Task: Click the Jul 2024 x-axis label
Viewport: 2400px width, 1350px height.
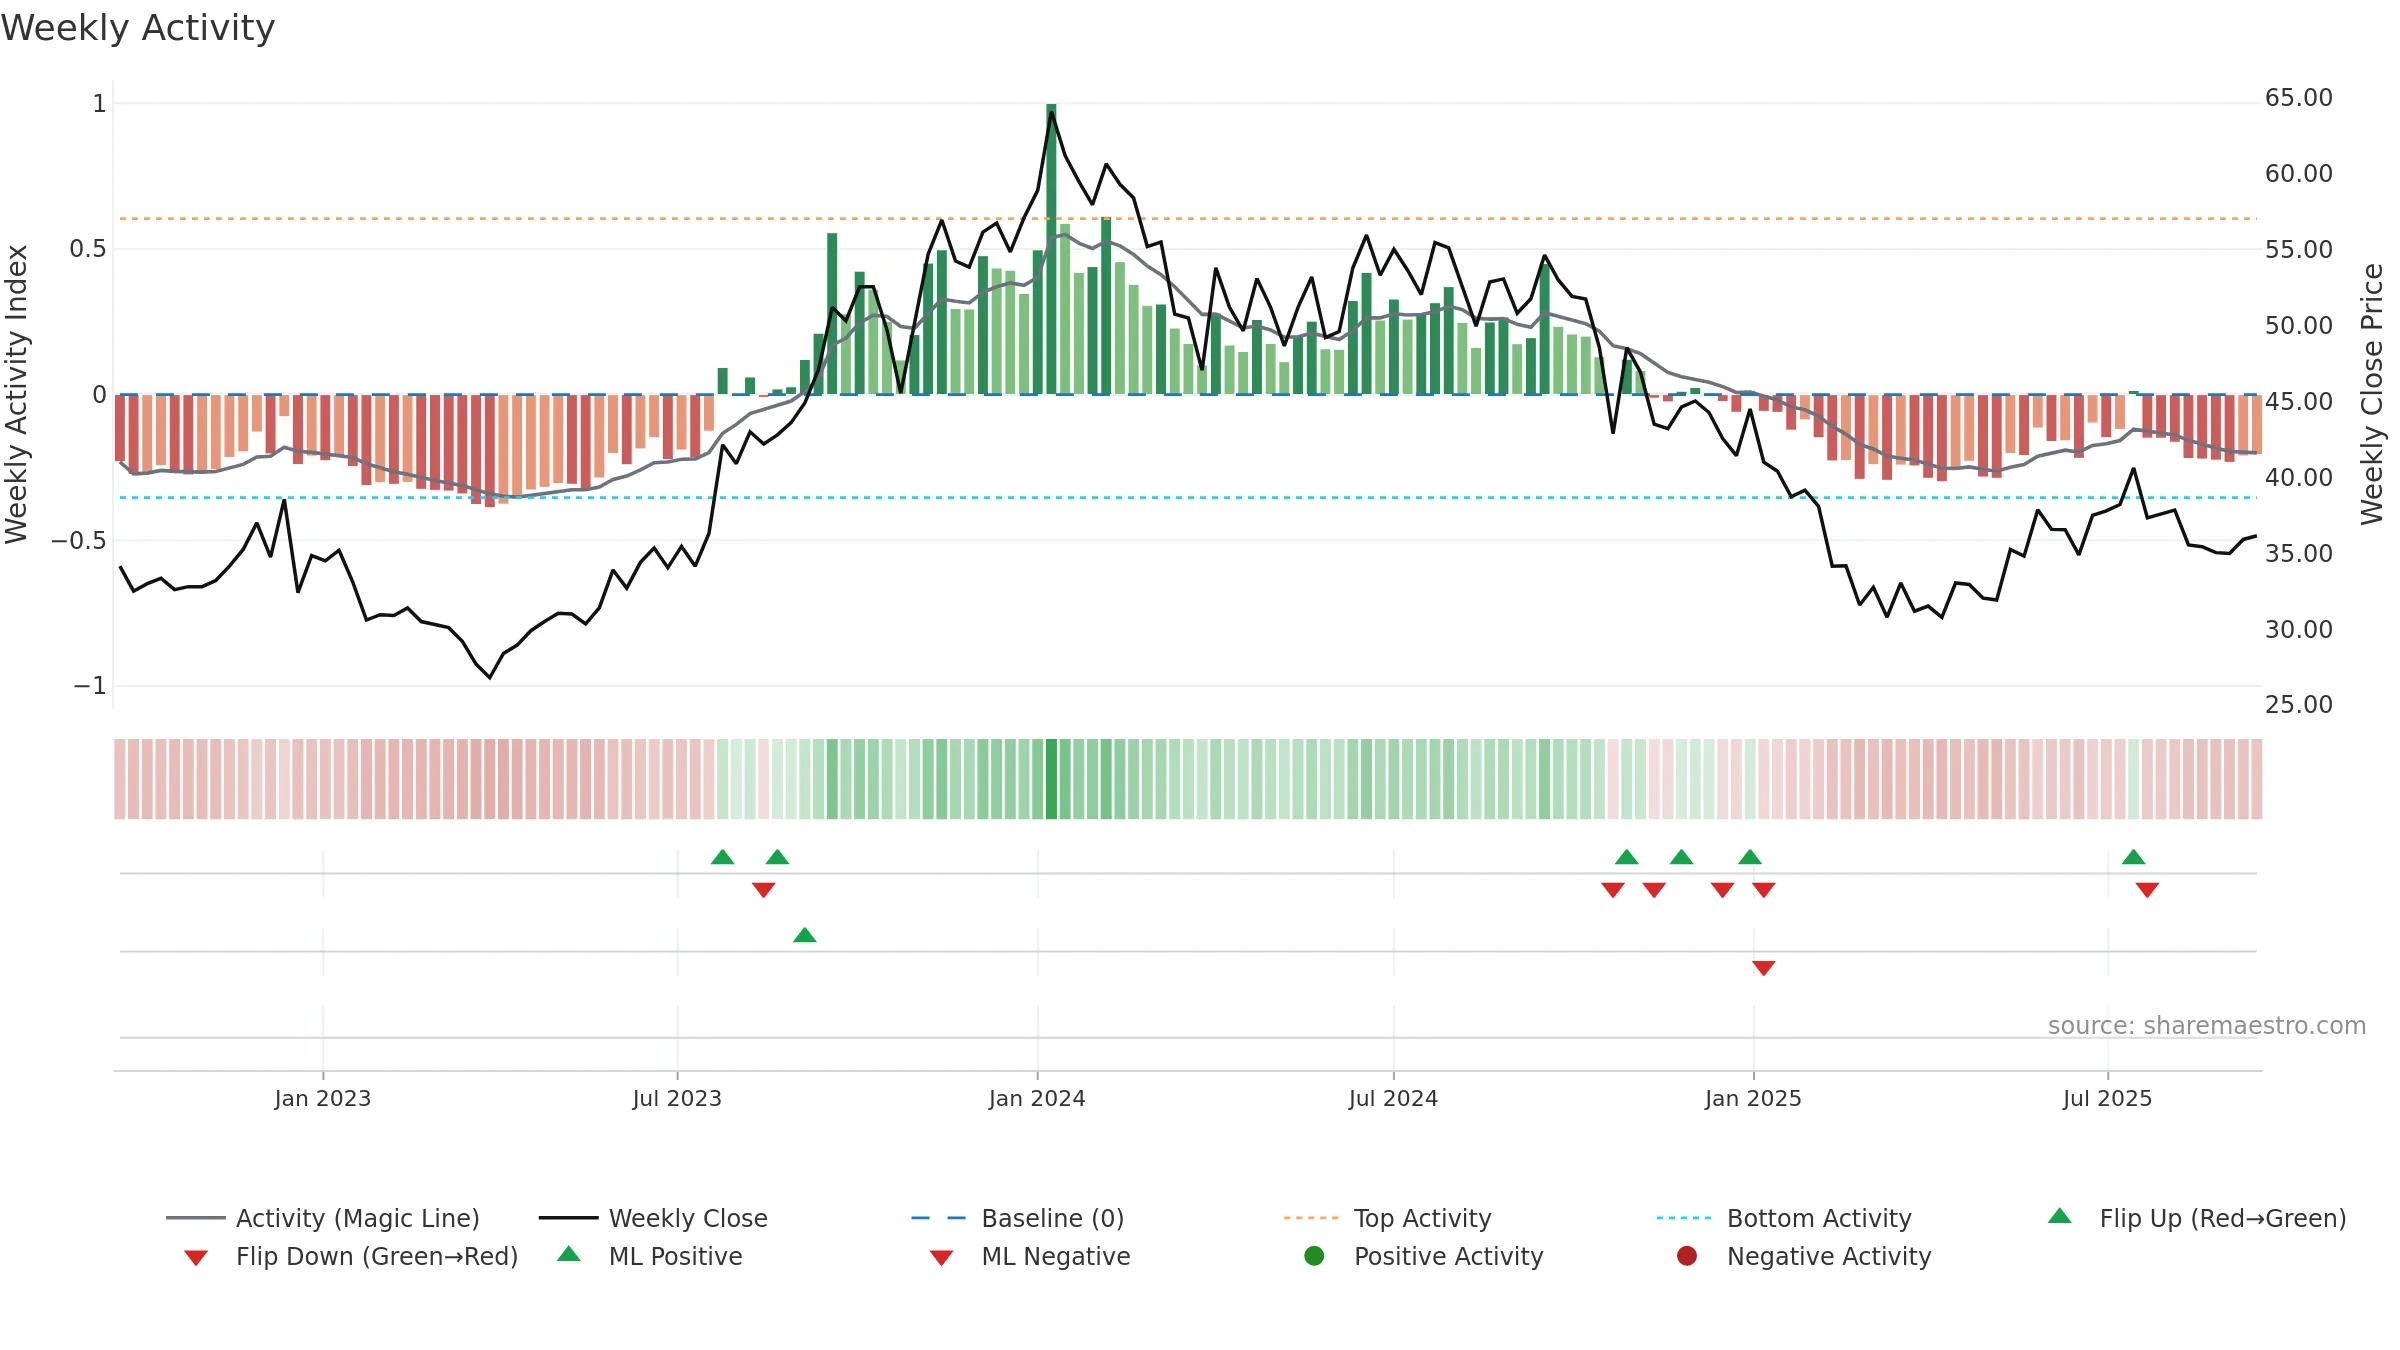Action: (1393, 1098)
